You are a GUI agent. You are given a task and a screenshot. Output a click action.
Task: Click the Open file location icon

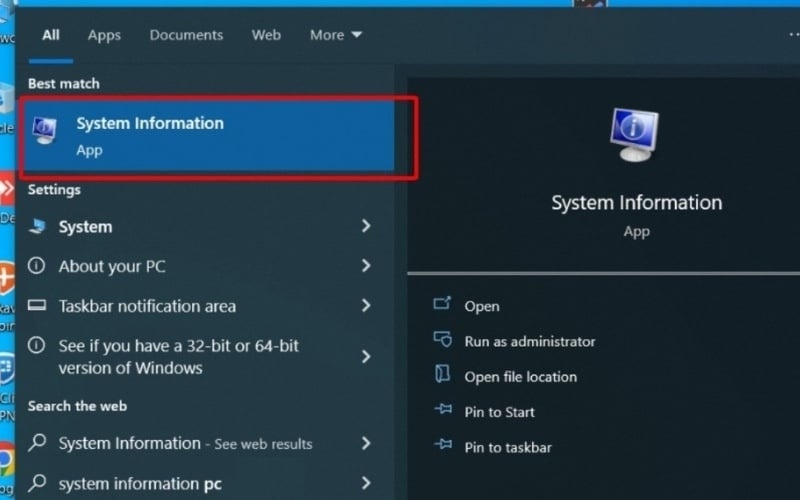point(442,374)
